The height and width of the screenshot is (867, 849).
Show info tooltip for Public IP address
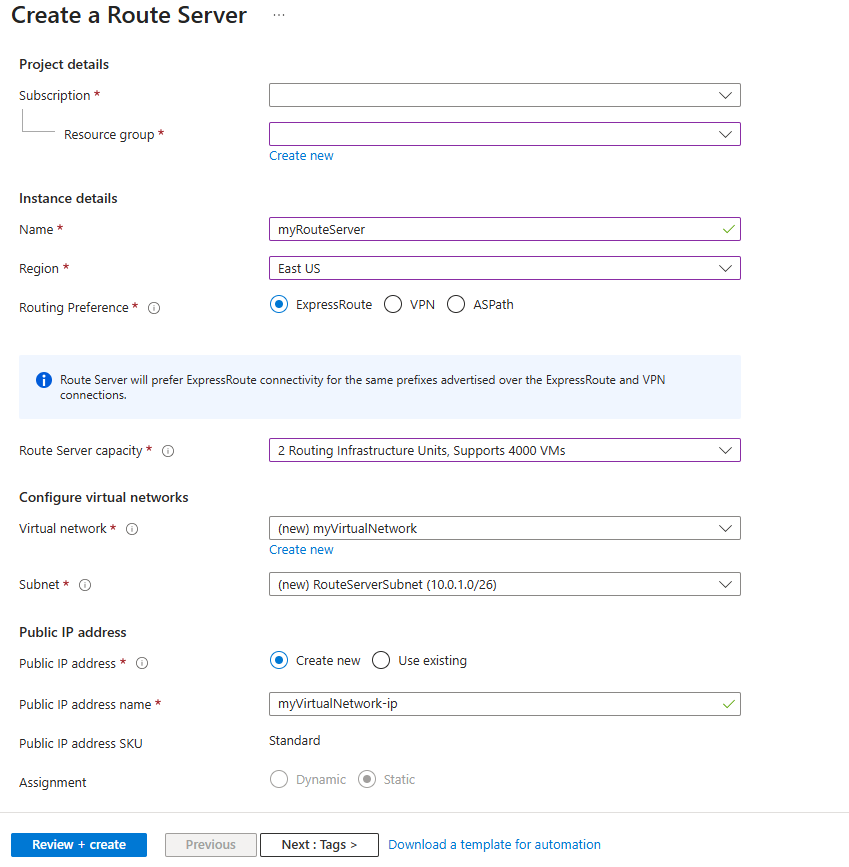pos(142,664)
